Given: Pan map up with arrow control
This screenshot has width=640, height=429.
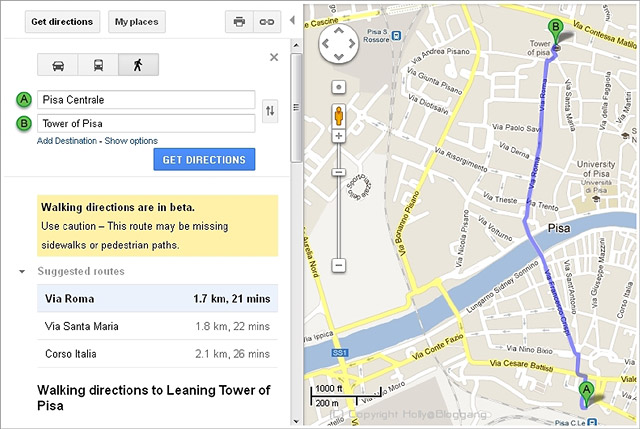Looking at the screenshot, I should 339,31.
